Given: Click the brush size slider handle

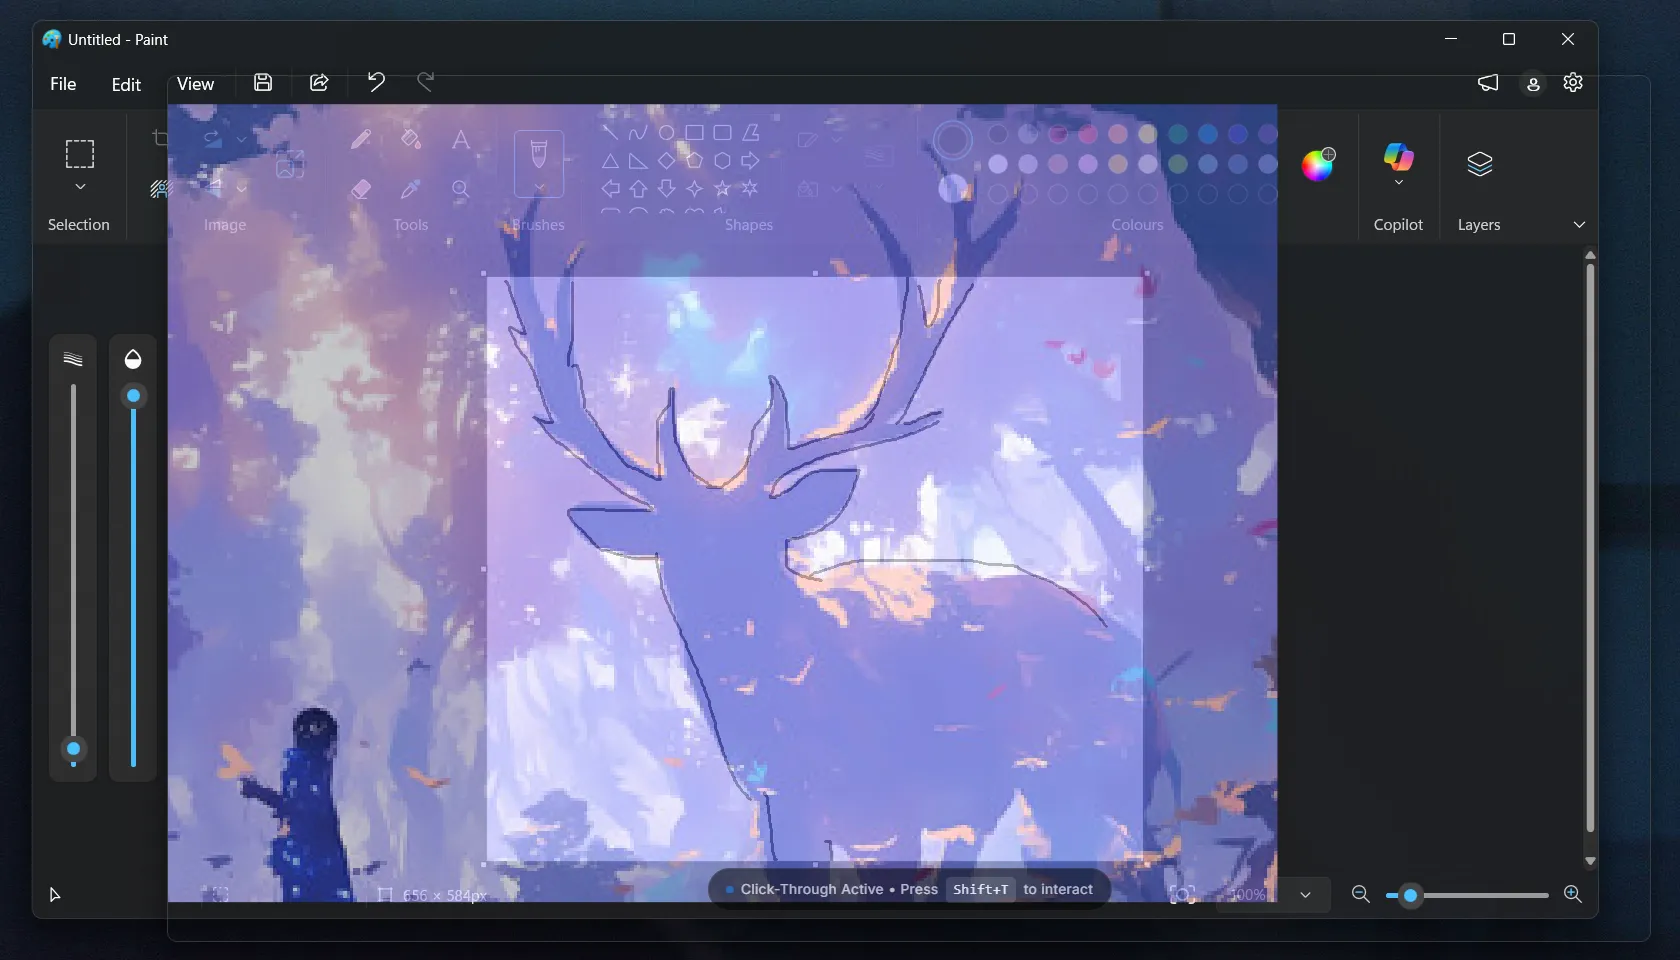Looking at the screenshot, I should point(73,749).
